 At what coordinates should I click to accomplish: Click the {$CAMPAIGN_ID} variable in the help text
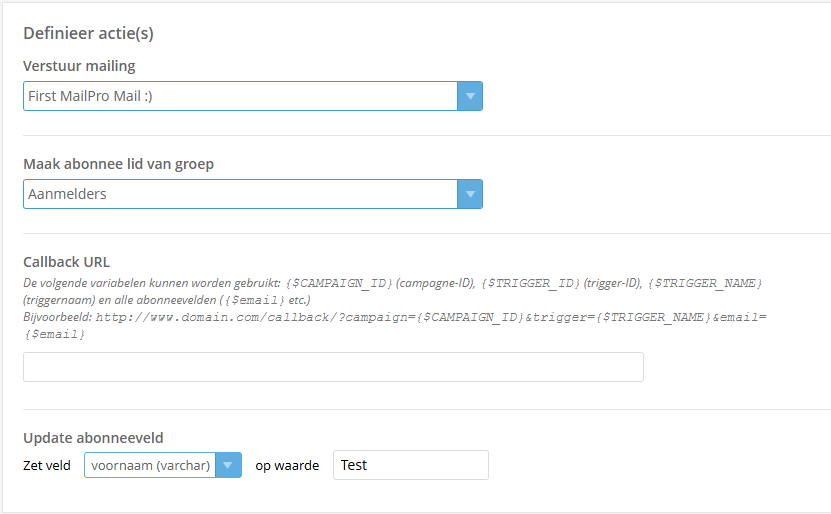tap(337, 284)
